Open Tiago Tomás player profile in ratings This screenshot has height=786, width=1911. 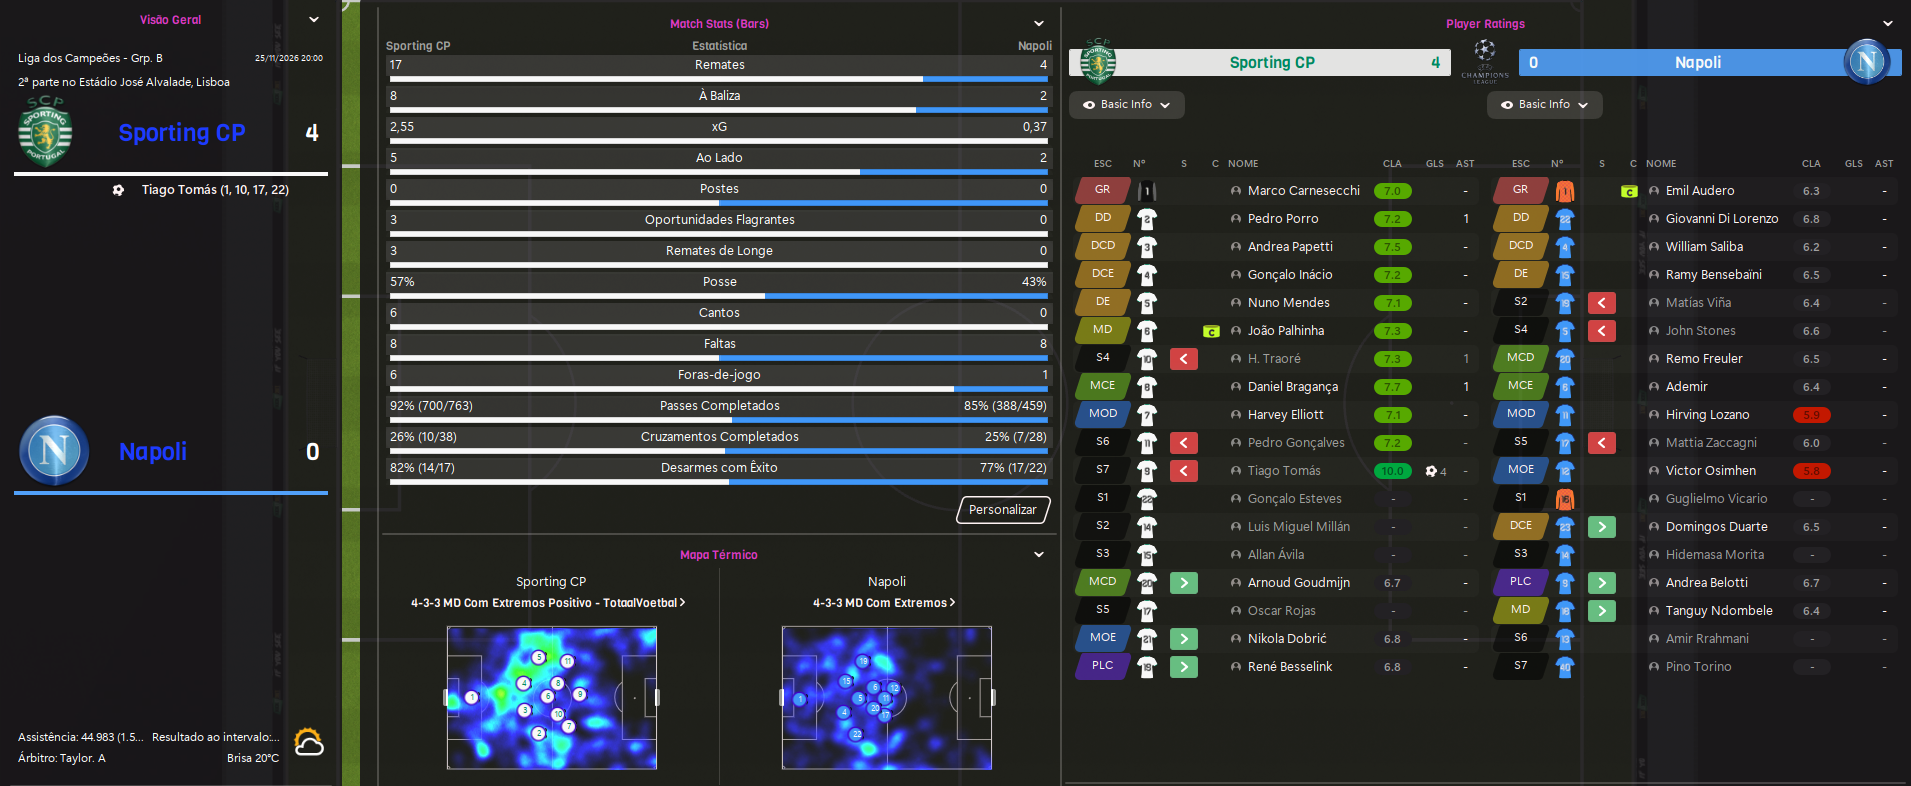[1284, 471]
